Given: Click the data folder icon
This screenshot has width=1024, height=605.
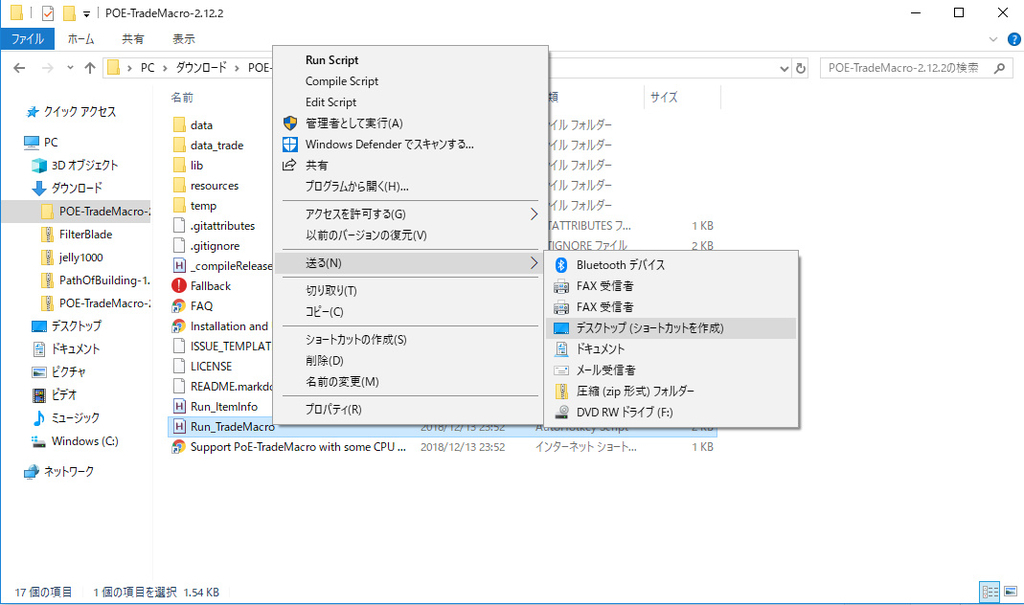Looking at the screenshot, I should coord(180,125).
